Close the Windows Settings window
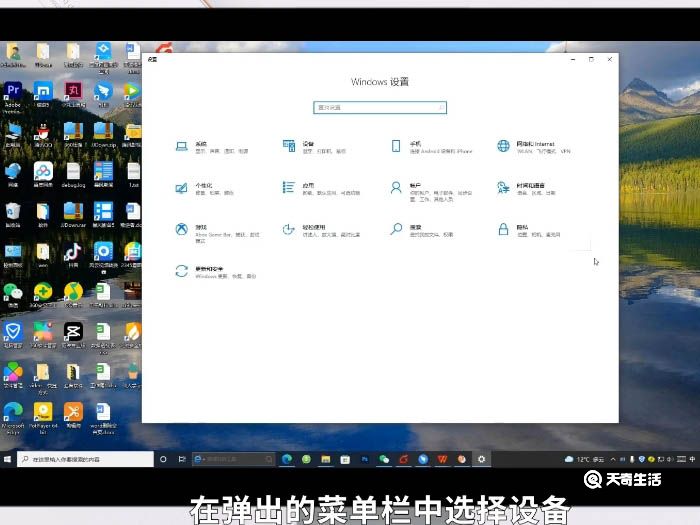700x525 pixels. [x=610, y=59]
